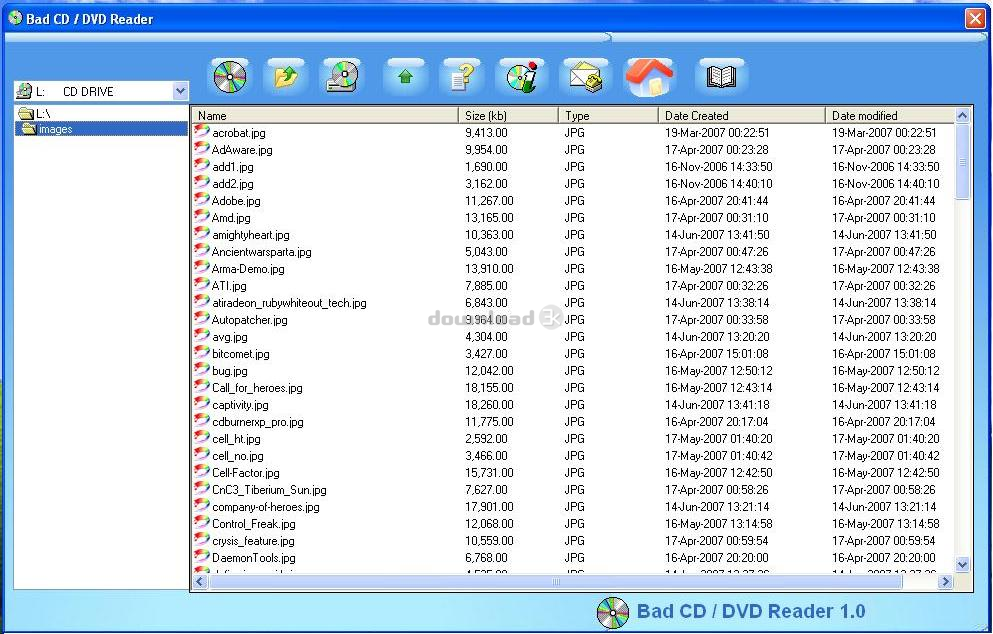Image resolution: width=993 pixels, height=634 pixels.
Task: Click size value 18,260.00
Action: point(489,405)
